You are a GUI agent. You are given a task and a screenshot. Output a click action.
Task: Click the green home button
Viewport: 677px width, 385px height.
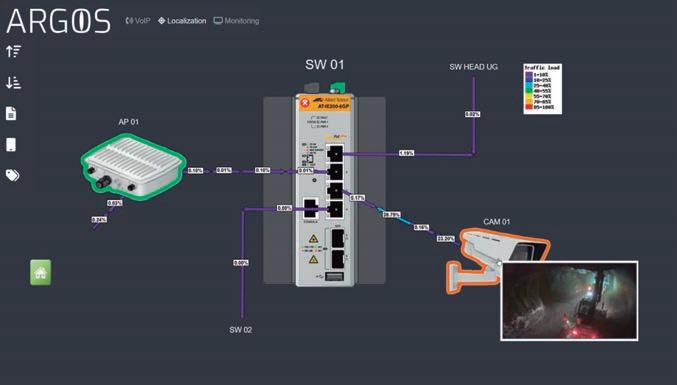[x=41, y=272]
